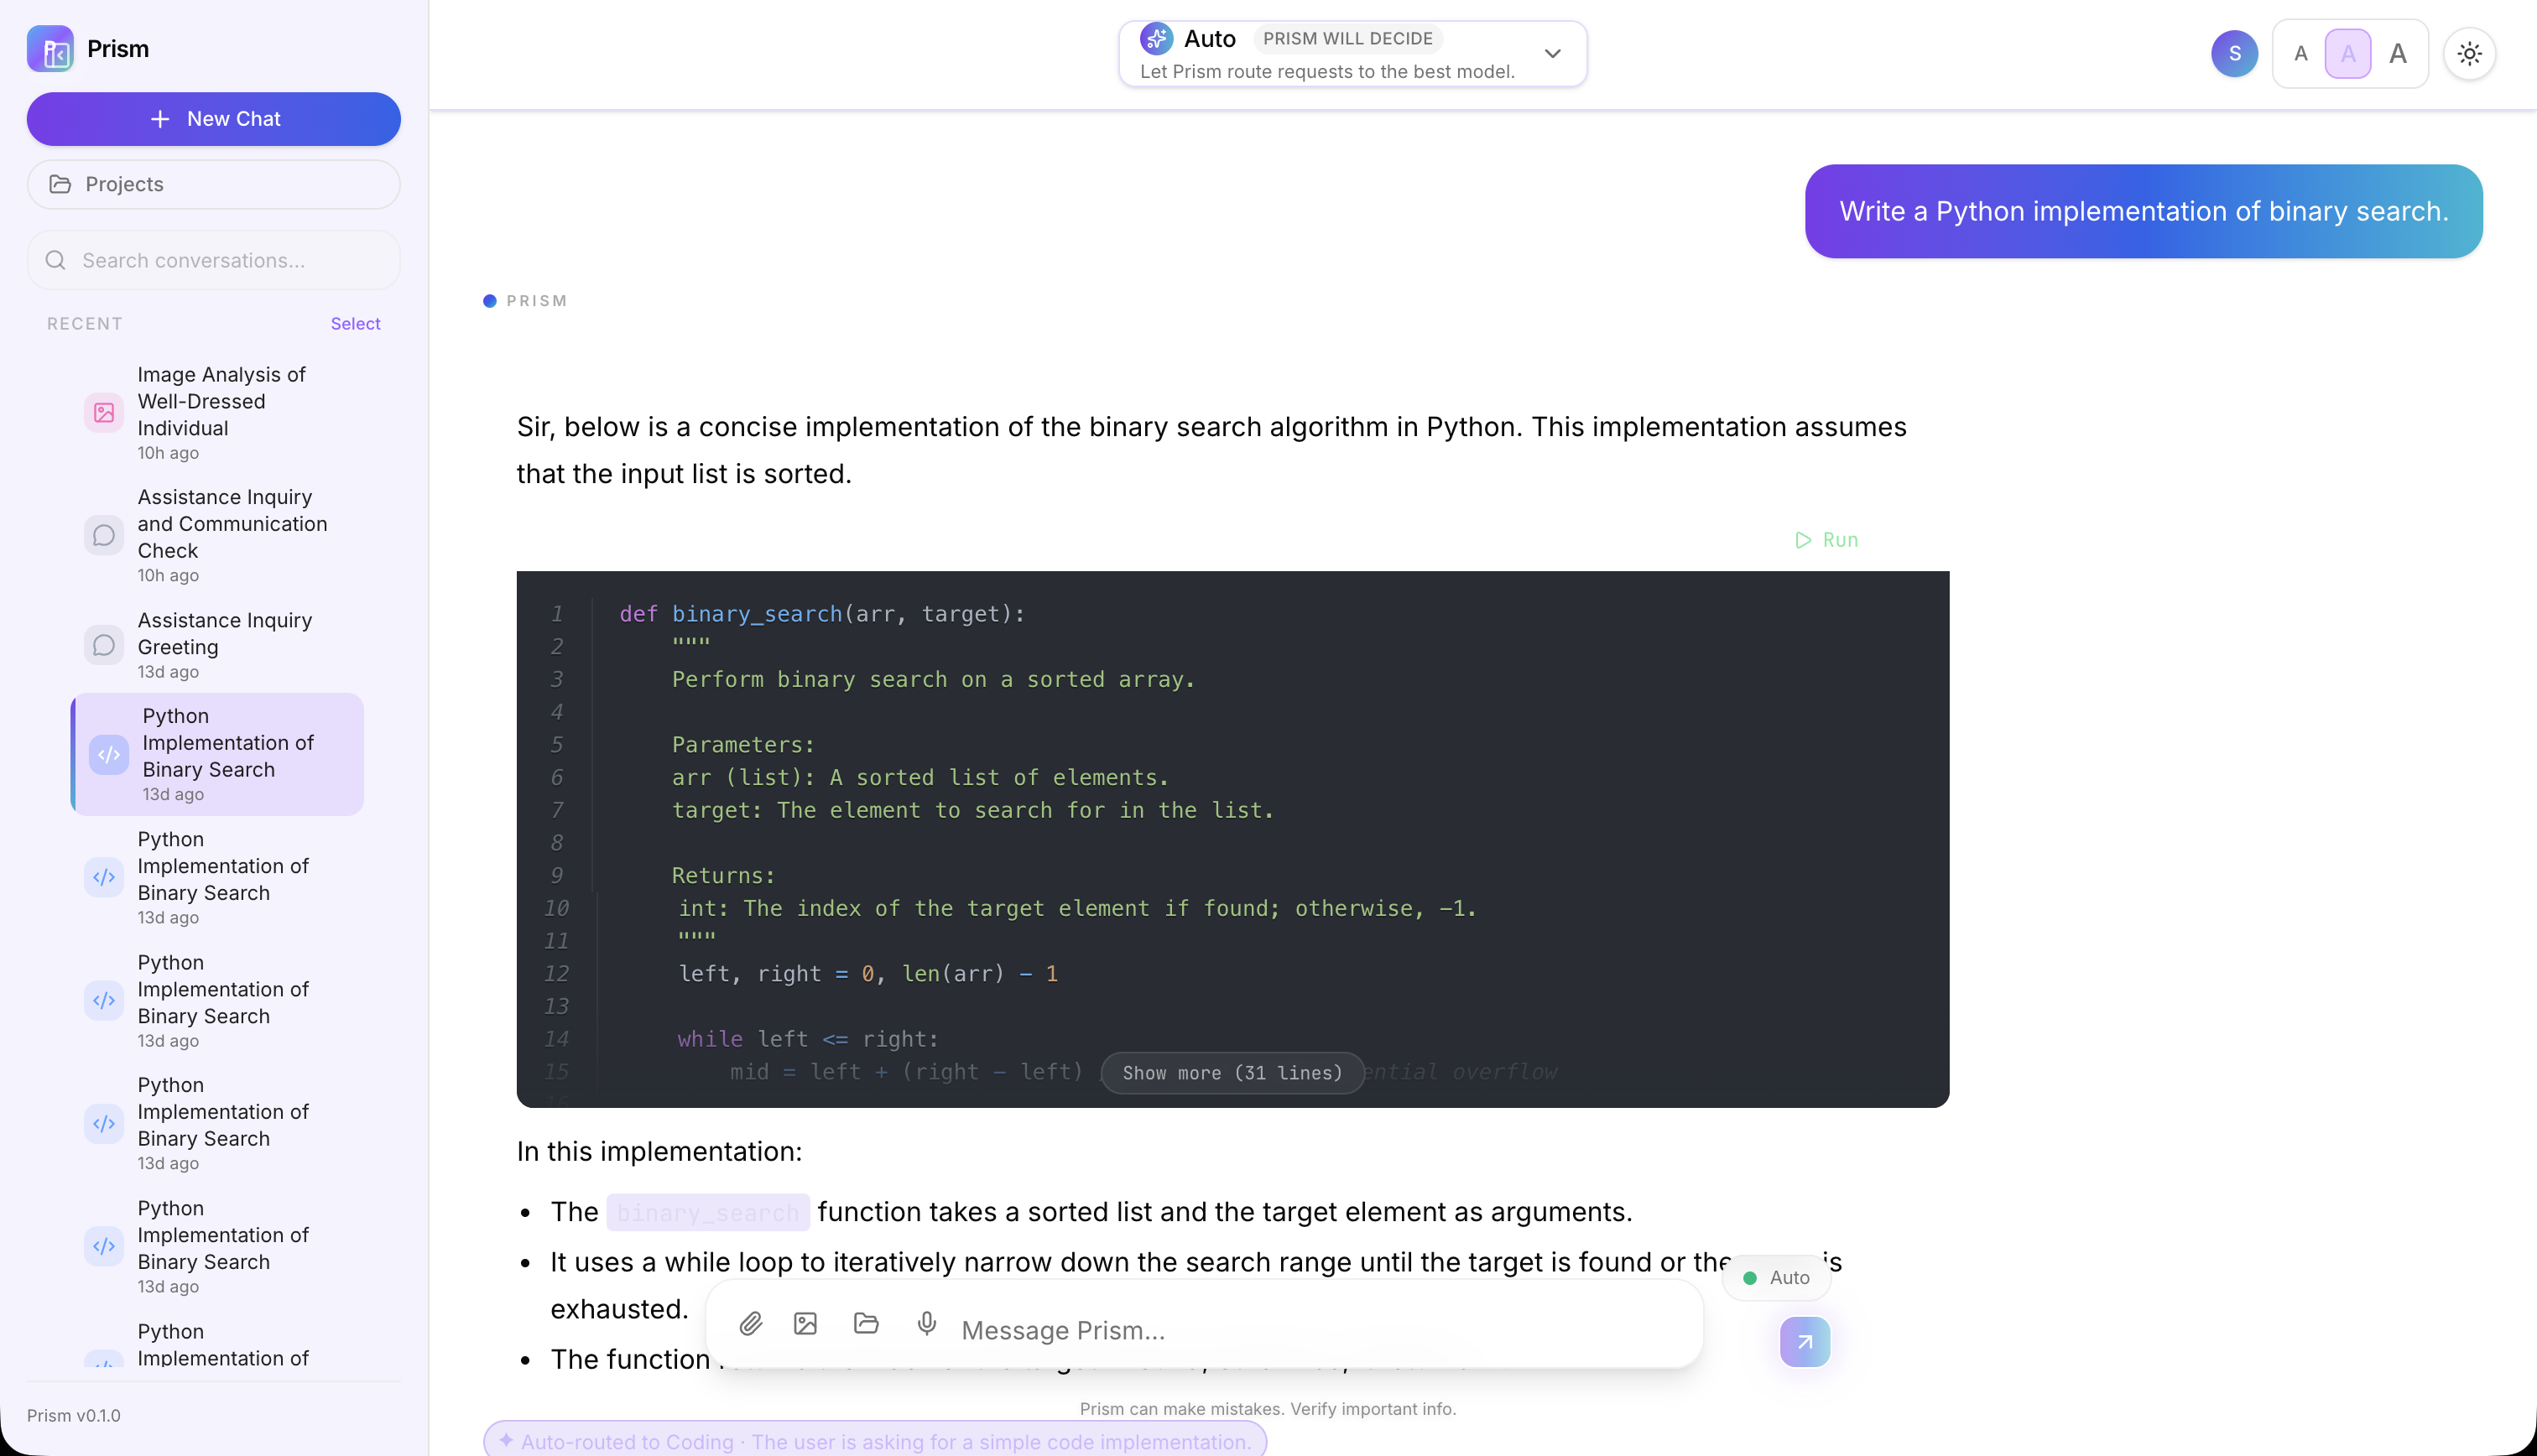The image size is (2537, 1456).
Task: Click the Prism logo icon
Action: tap(50, 49)
